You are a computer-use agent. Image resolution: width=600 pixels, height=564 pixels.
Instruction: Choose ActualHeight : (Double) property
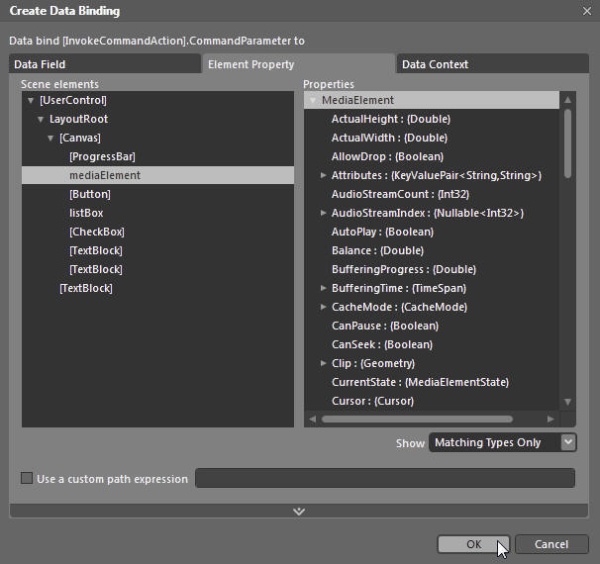coord(391,119)
